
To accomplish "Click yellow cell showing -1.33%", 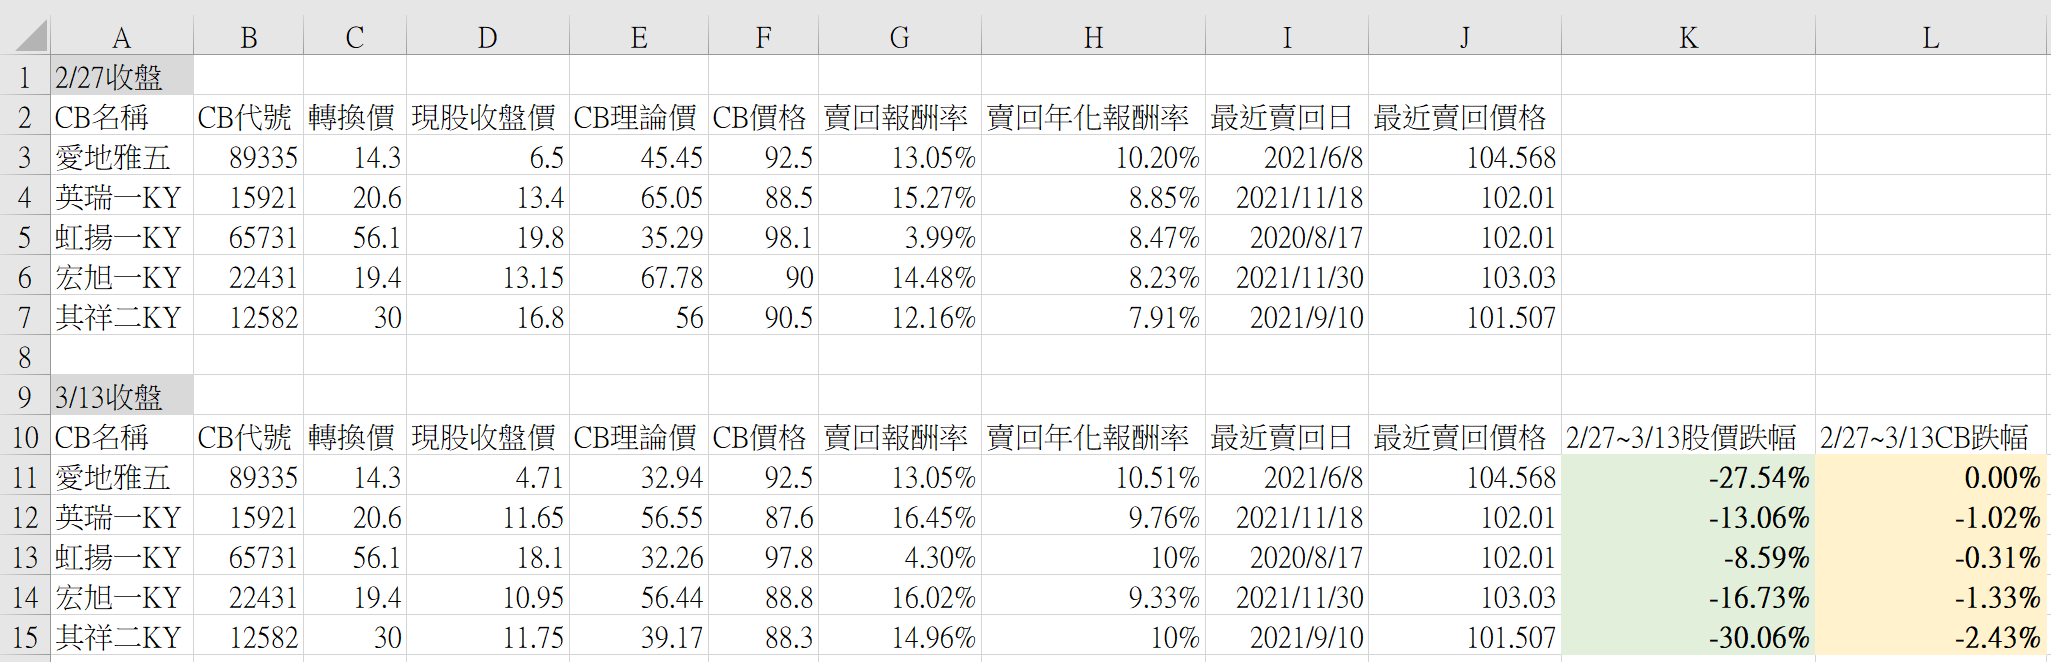I will click(x=1931, y=597).
